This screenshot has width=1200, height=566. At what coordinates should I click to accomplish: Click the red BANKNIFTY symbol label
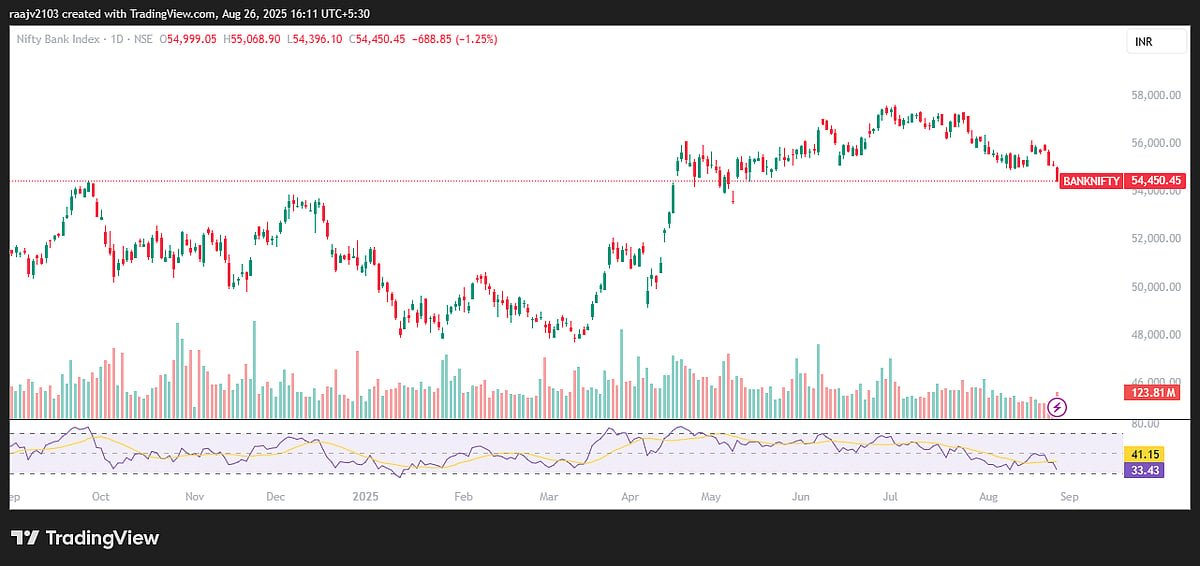(1090, 181)
